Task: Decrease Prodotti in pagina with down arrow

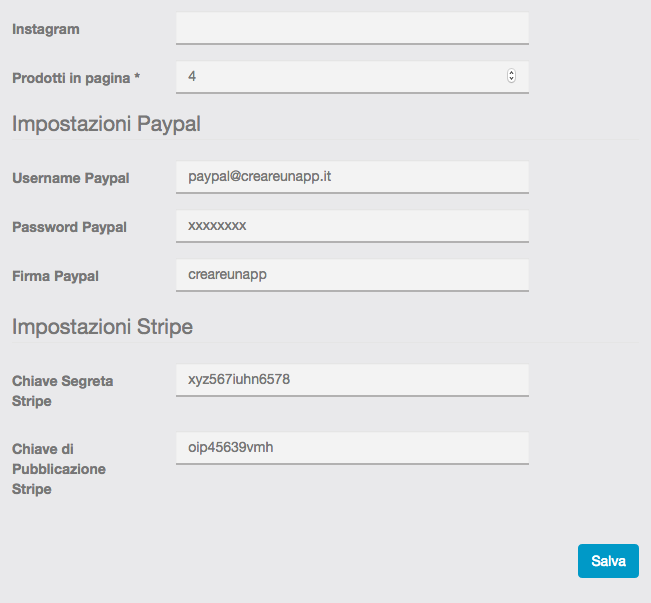Action: (512, 79)
